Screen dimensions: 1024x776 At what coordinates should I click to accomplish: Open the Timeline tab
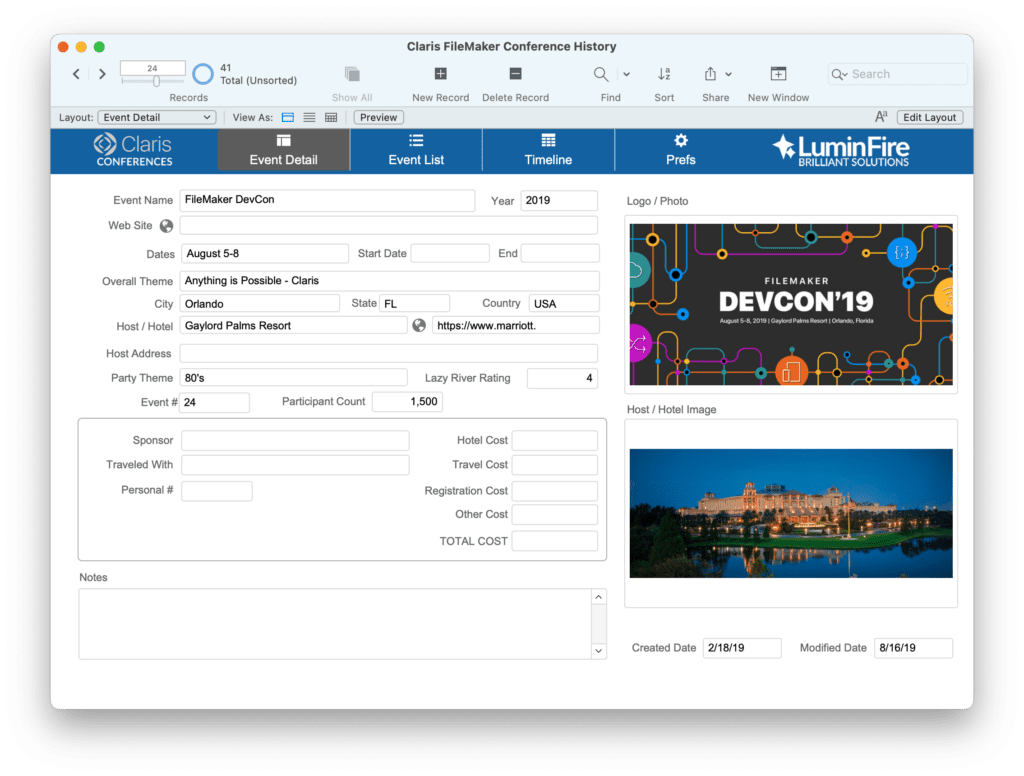548,150
